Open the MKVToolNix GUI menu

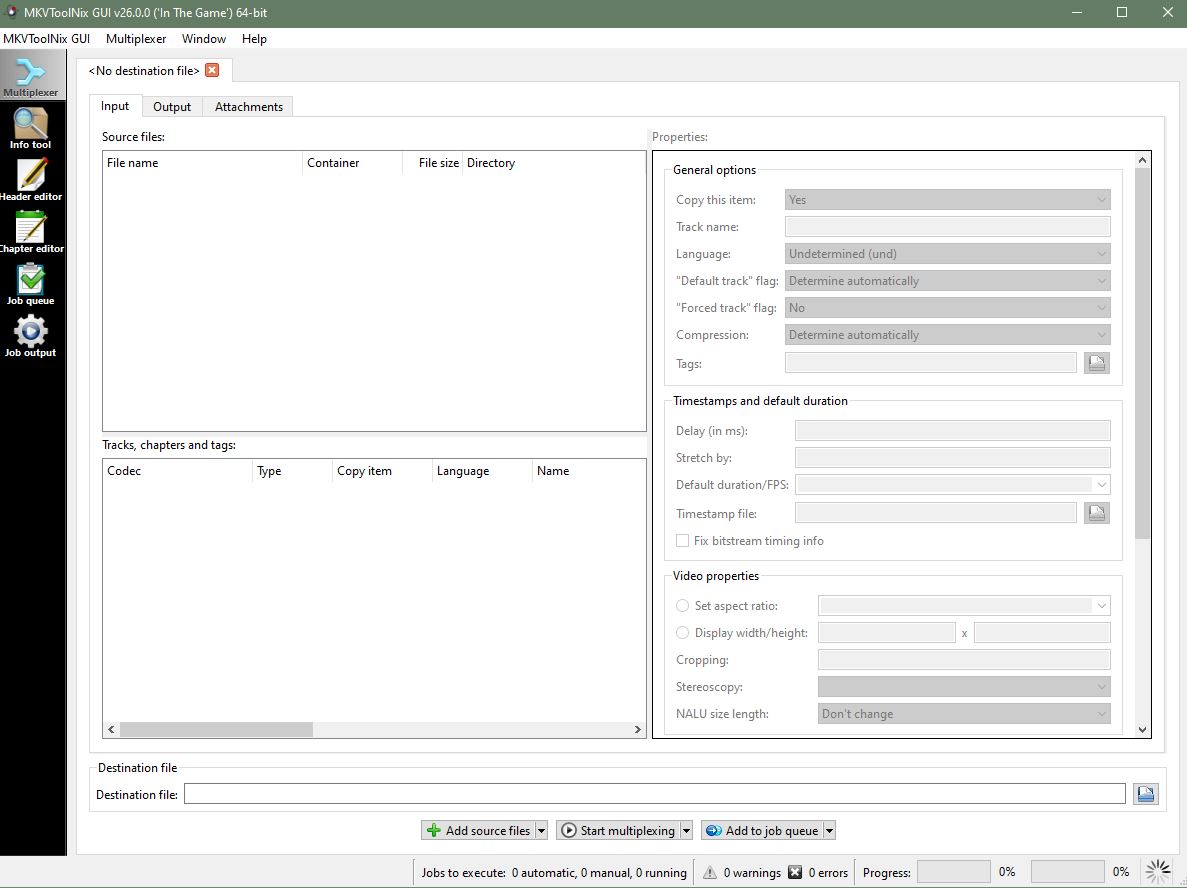pos(46,39)
